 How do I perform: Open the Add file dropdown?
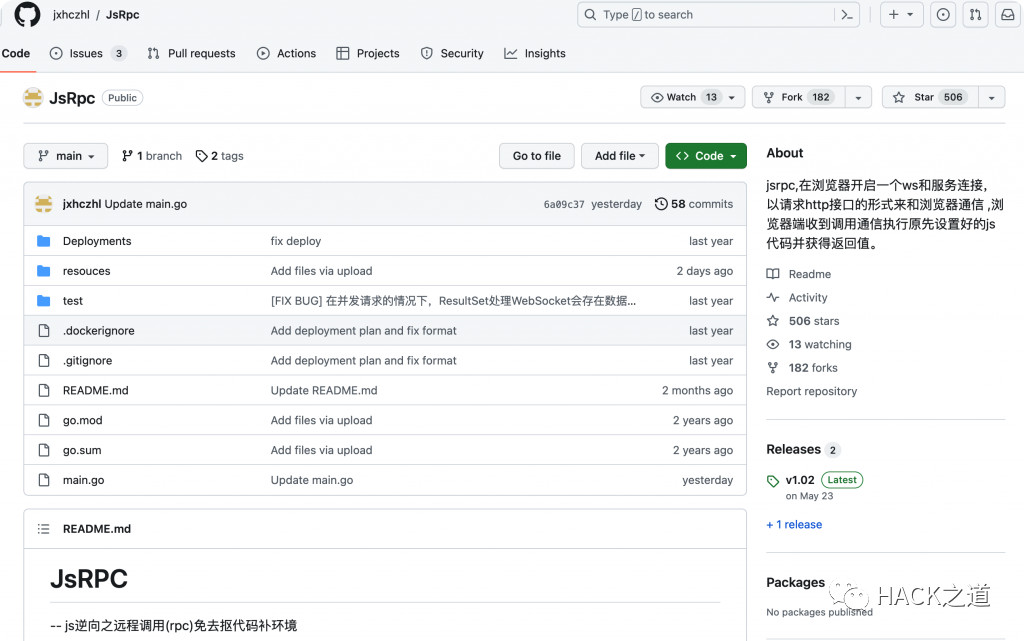pyautogui.click(x=620, y=156)
